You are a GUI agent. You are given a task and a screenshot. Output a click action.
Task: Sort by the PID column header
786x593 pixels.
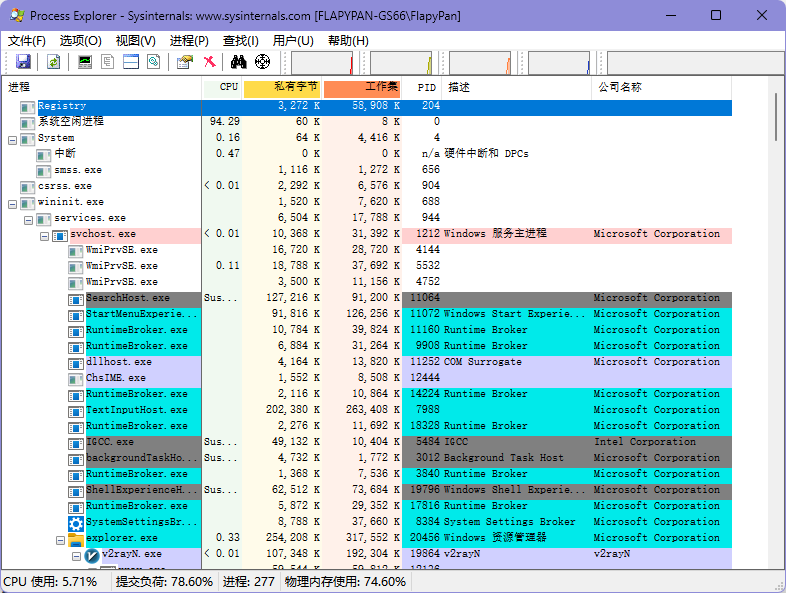(x=426, y=88)
